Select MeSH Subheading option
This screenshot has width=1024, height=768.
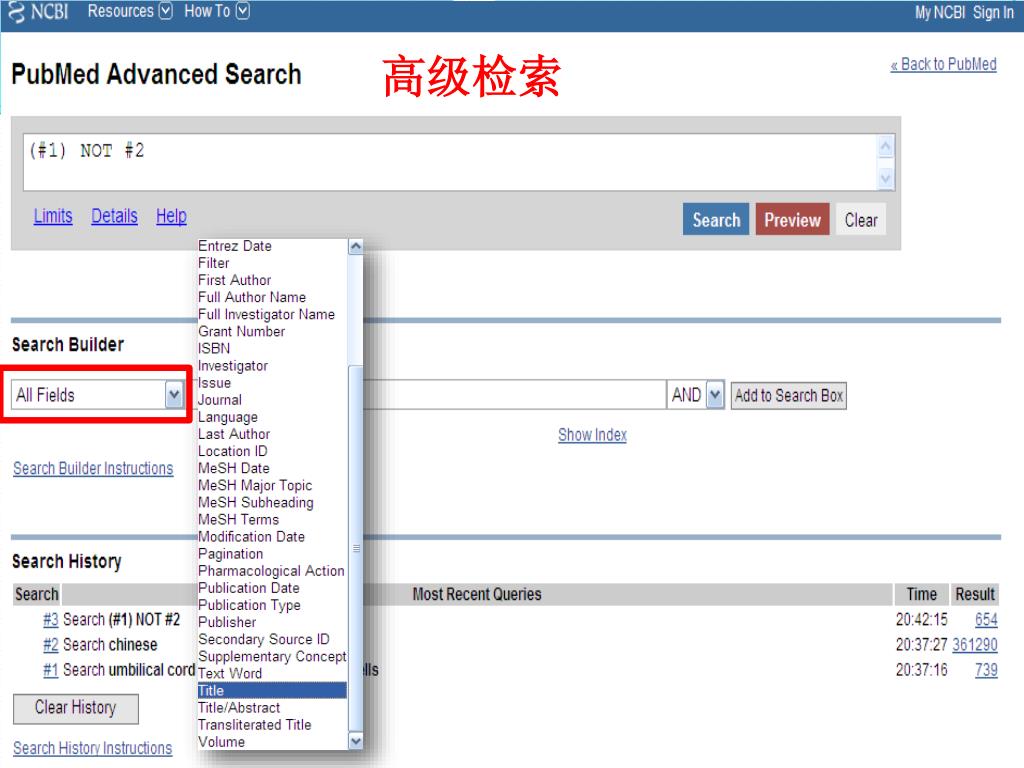[x=272, y=503]
